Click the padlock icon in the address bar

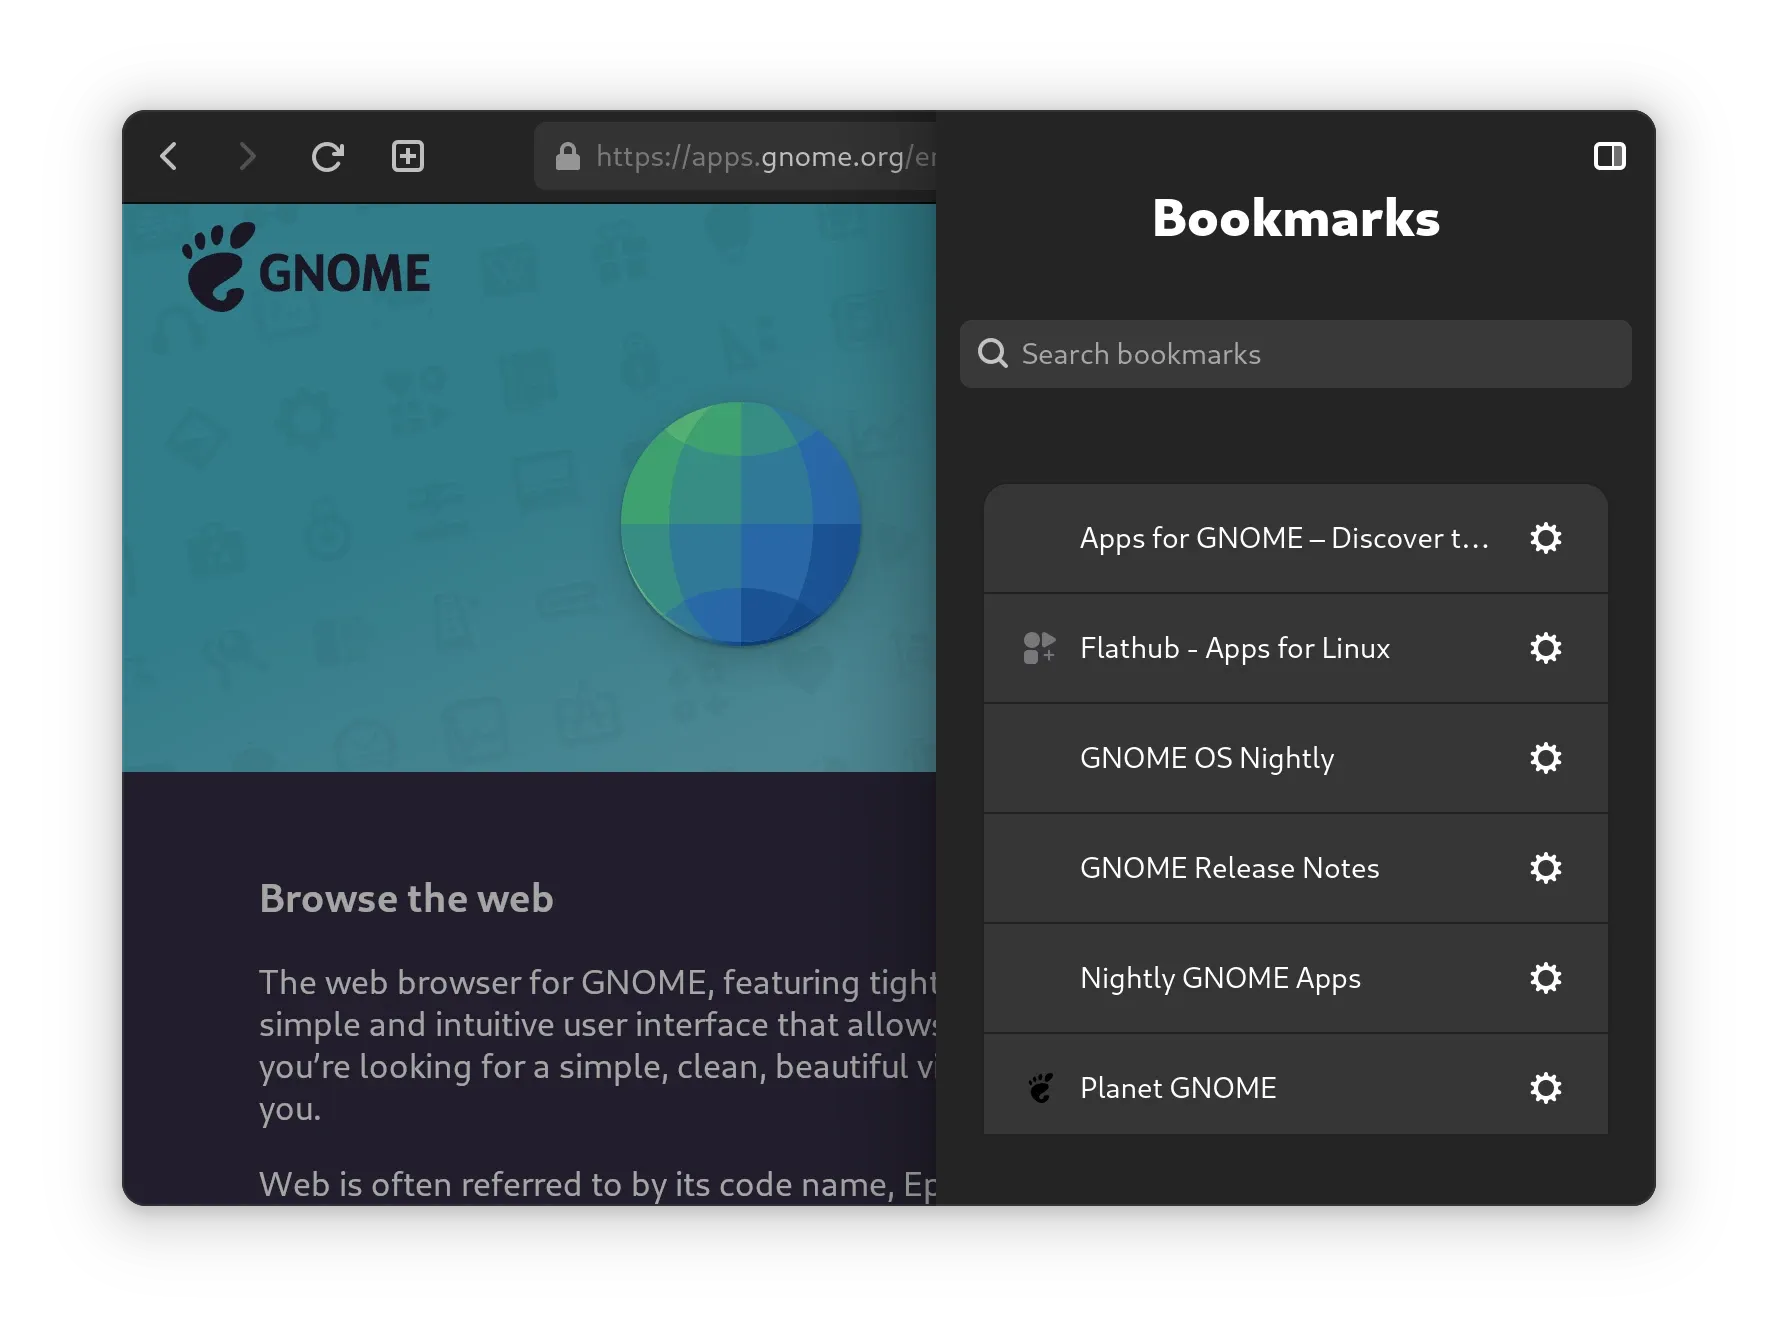(567, 156)
